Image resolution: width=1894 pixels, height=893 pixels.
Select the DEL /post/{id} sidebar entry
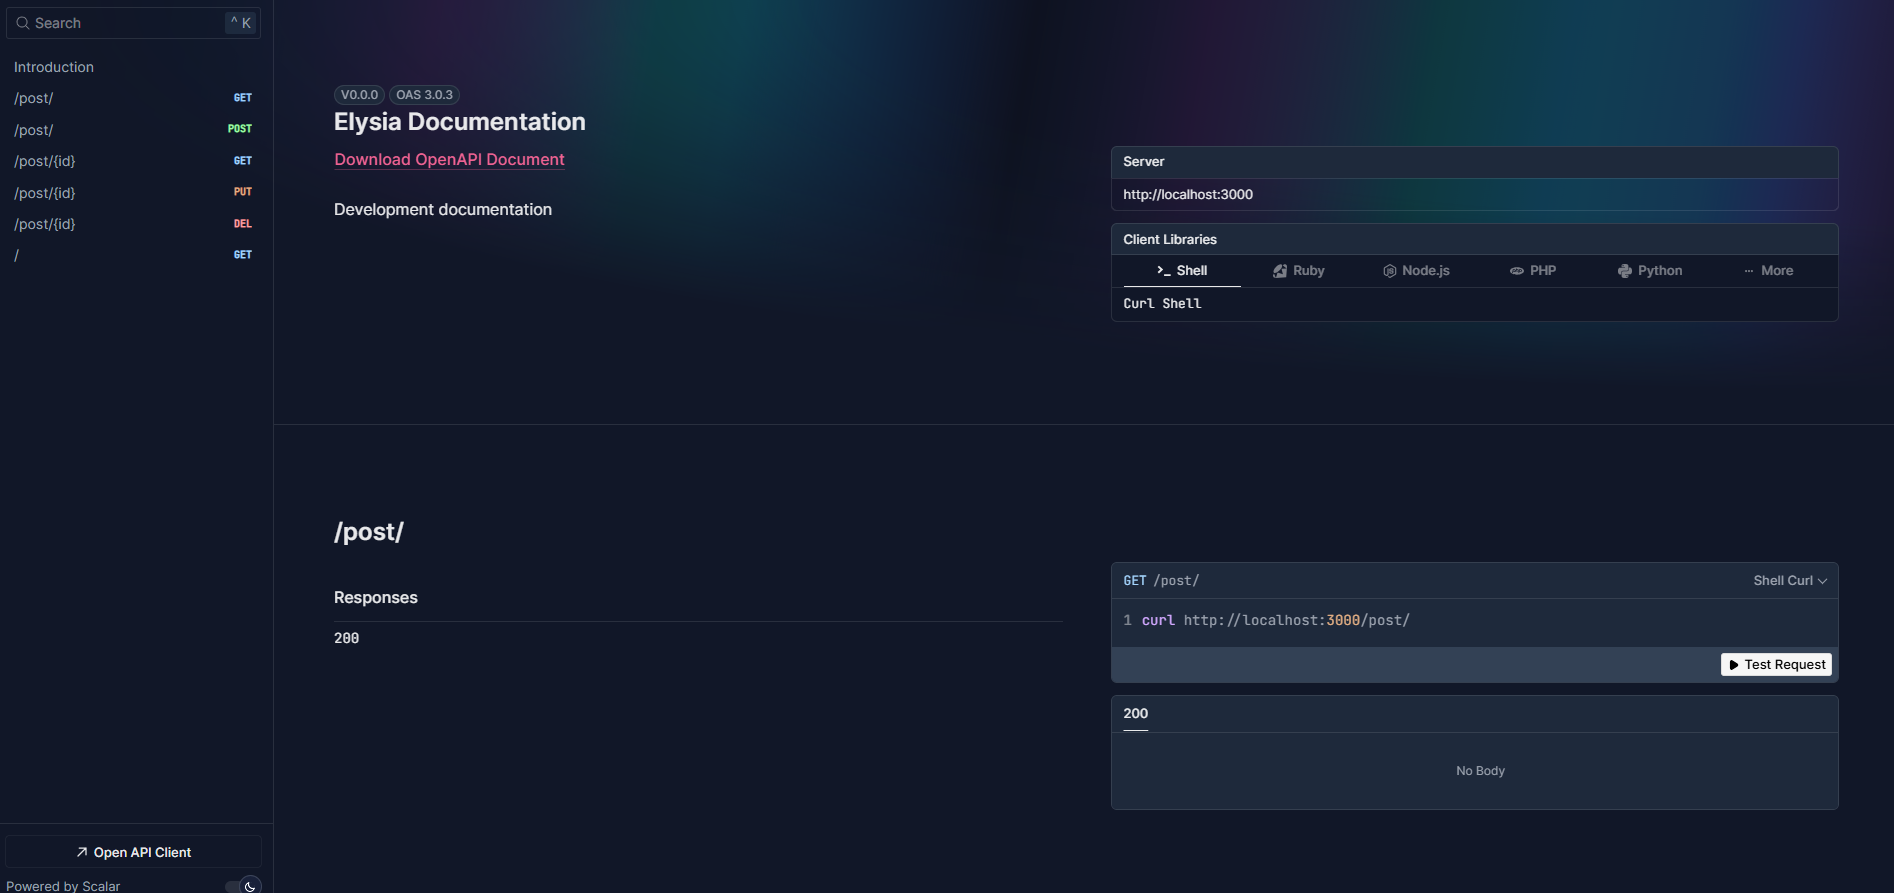pos(133,224)
